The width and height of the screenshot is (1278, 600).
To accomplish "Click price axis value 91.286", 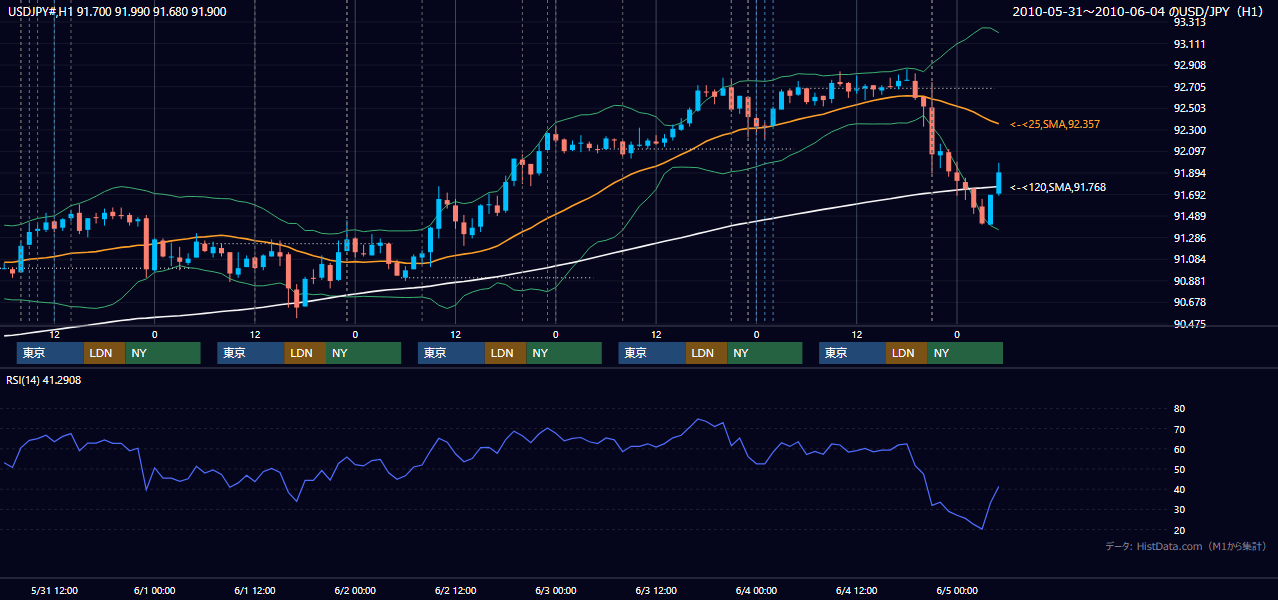I will (x=1189, y=238).
